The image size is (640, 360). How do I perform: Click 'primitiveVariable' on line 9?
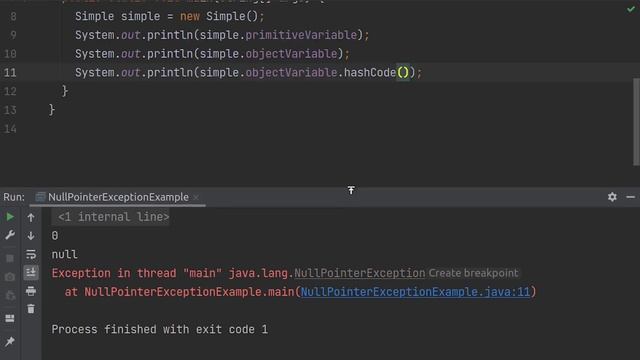click(x=301, y=35)
